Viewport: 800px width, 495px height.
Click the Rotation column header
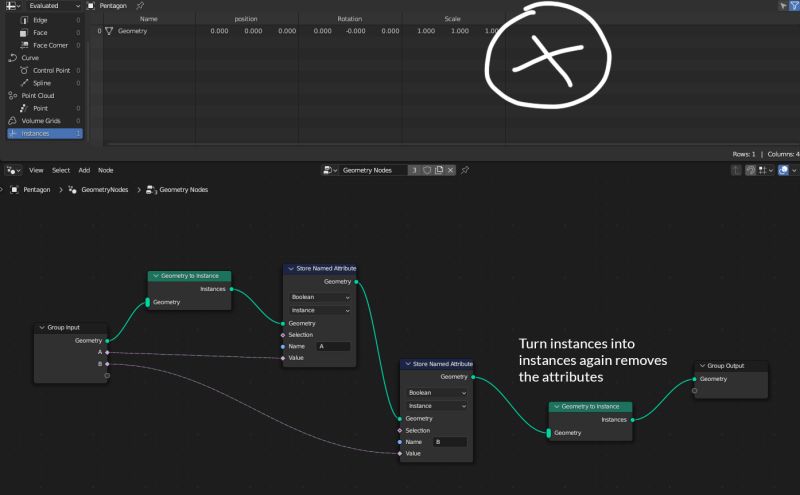(x=349, y=19)
